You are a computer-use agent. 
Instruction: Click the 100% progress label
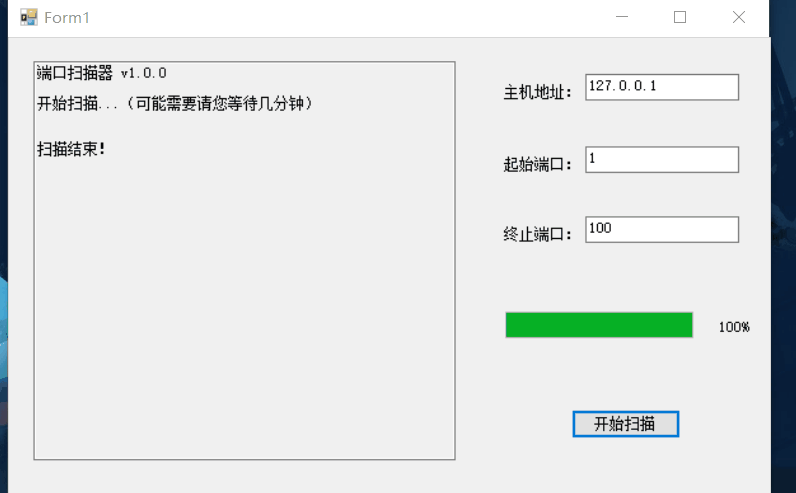734,327
